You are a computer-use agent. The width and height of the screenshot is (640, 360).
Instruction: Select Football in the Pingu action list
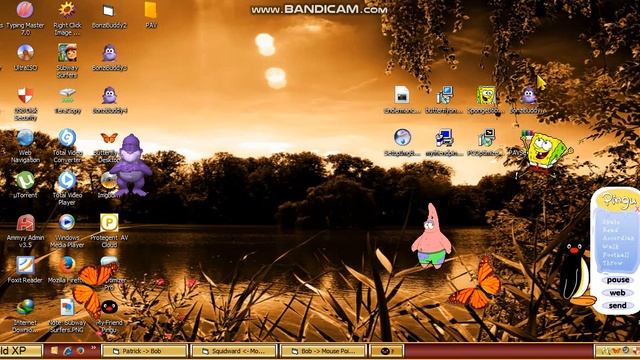(x=616, y=255)
